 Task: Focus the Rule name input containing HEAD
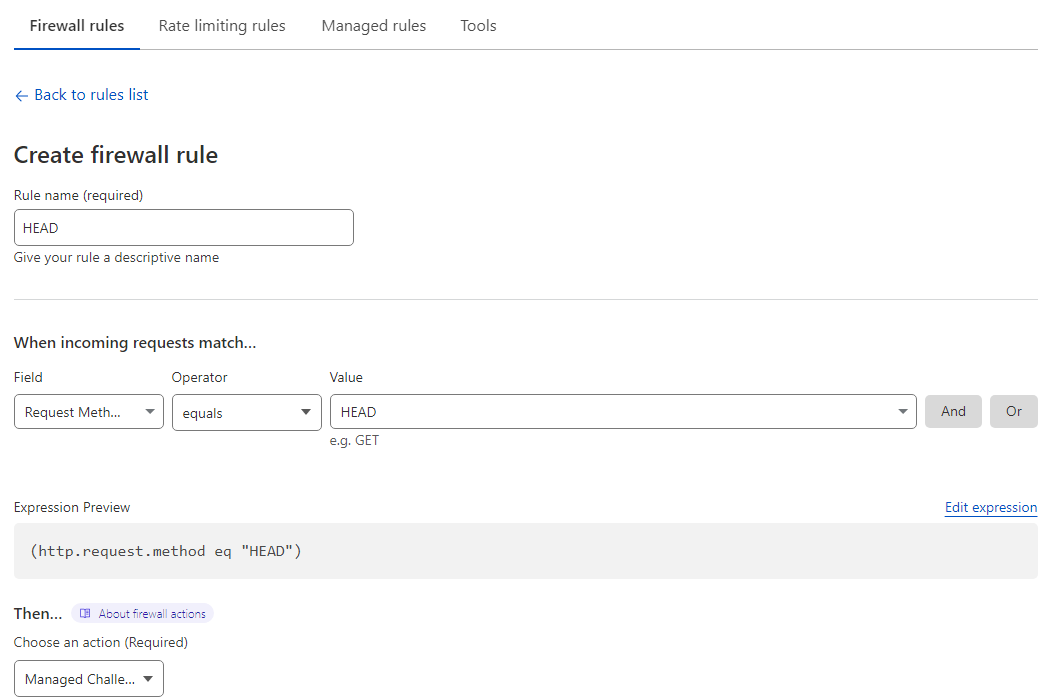click(x=183, y=228)
